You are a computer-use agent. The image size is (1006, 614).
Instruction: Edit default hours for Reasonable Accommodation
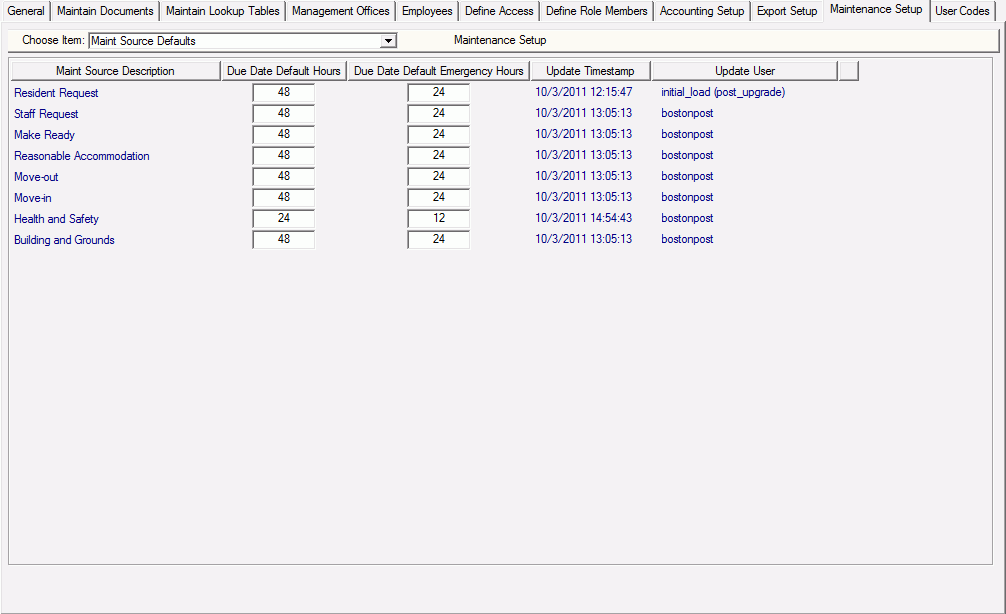pos(284,155)
